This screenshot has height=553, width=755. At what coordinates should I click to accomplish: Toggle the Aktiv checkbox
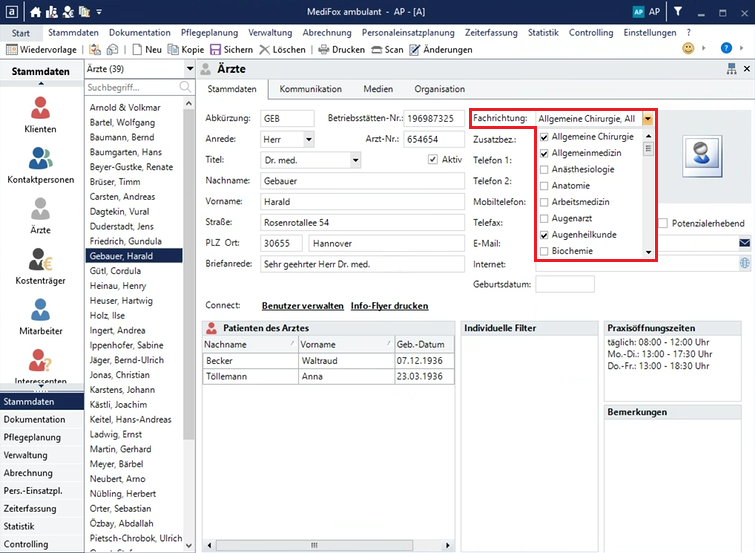tap(432, 160)
